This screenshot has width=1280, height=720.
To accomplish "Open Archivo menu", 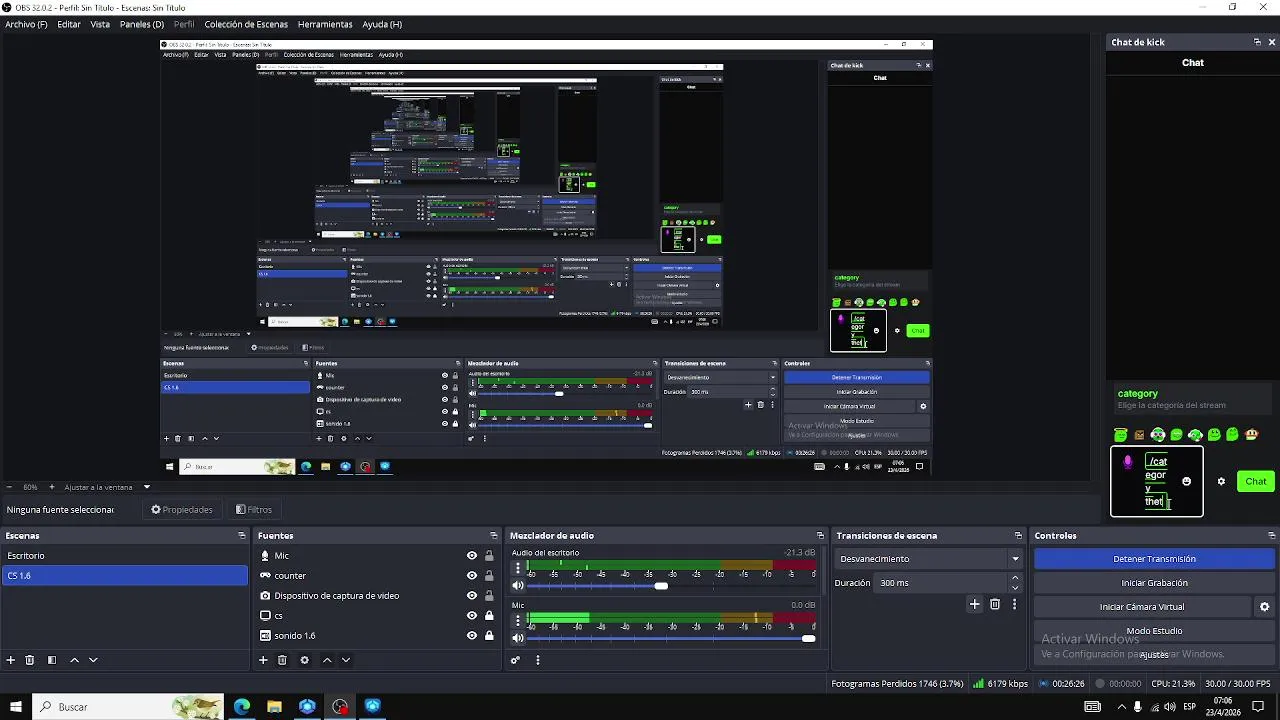I will (26, 24).
